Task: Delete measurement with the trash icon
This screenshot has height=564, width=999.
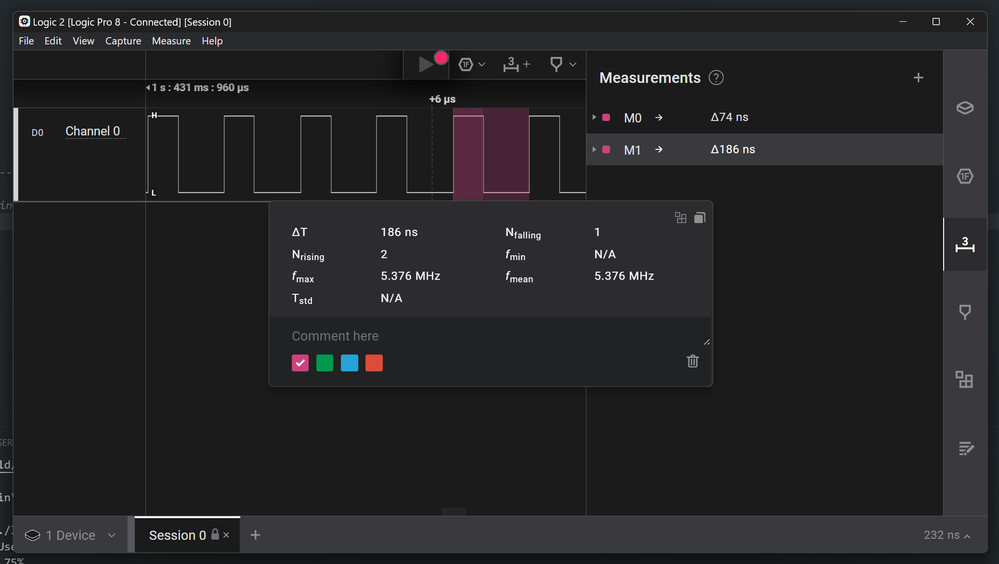Action: coord(692,361)
